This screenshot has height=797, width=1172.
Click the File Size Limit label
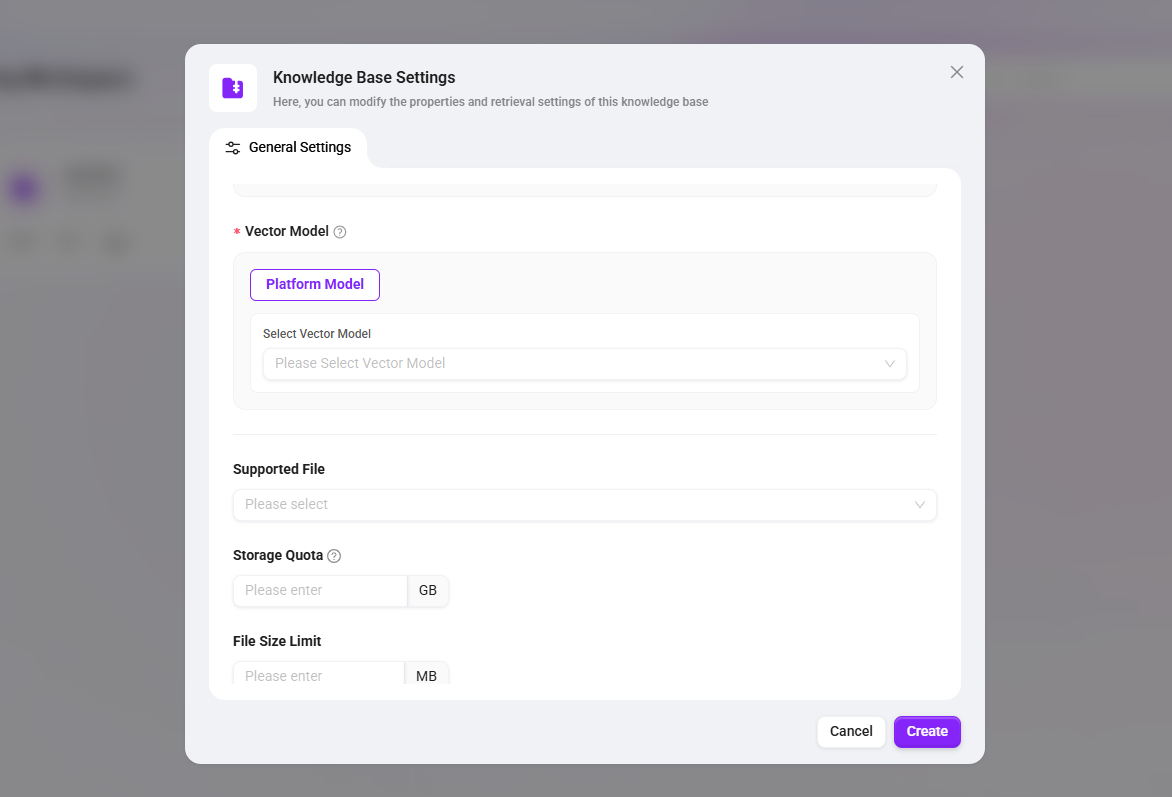coord(277,641)
